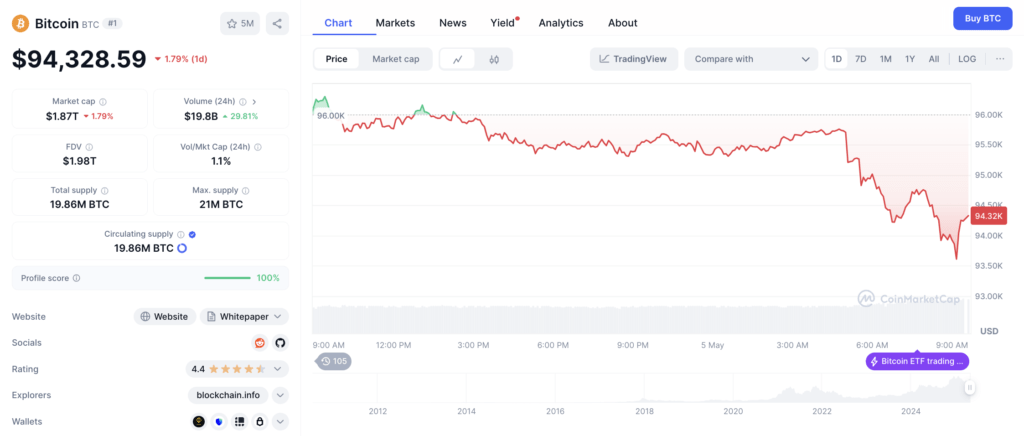The image size is (1024, 436).
Task: Open Market cap info tooltip icon
Action: pos(103,102)
